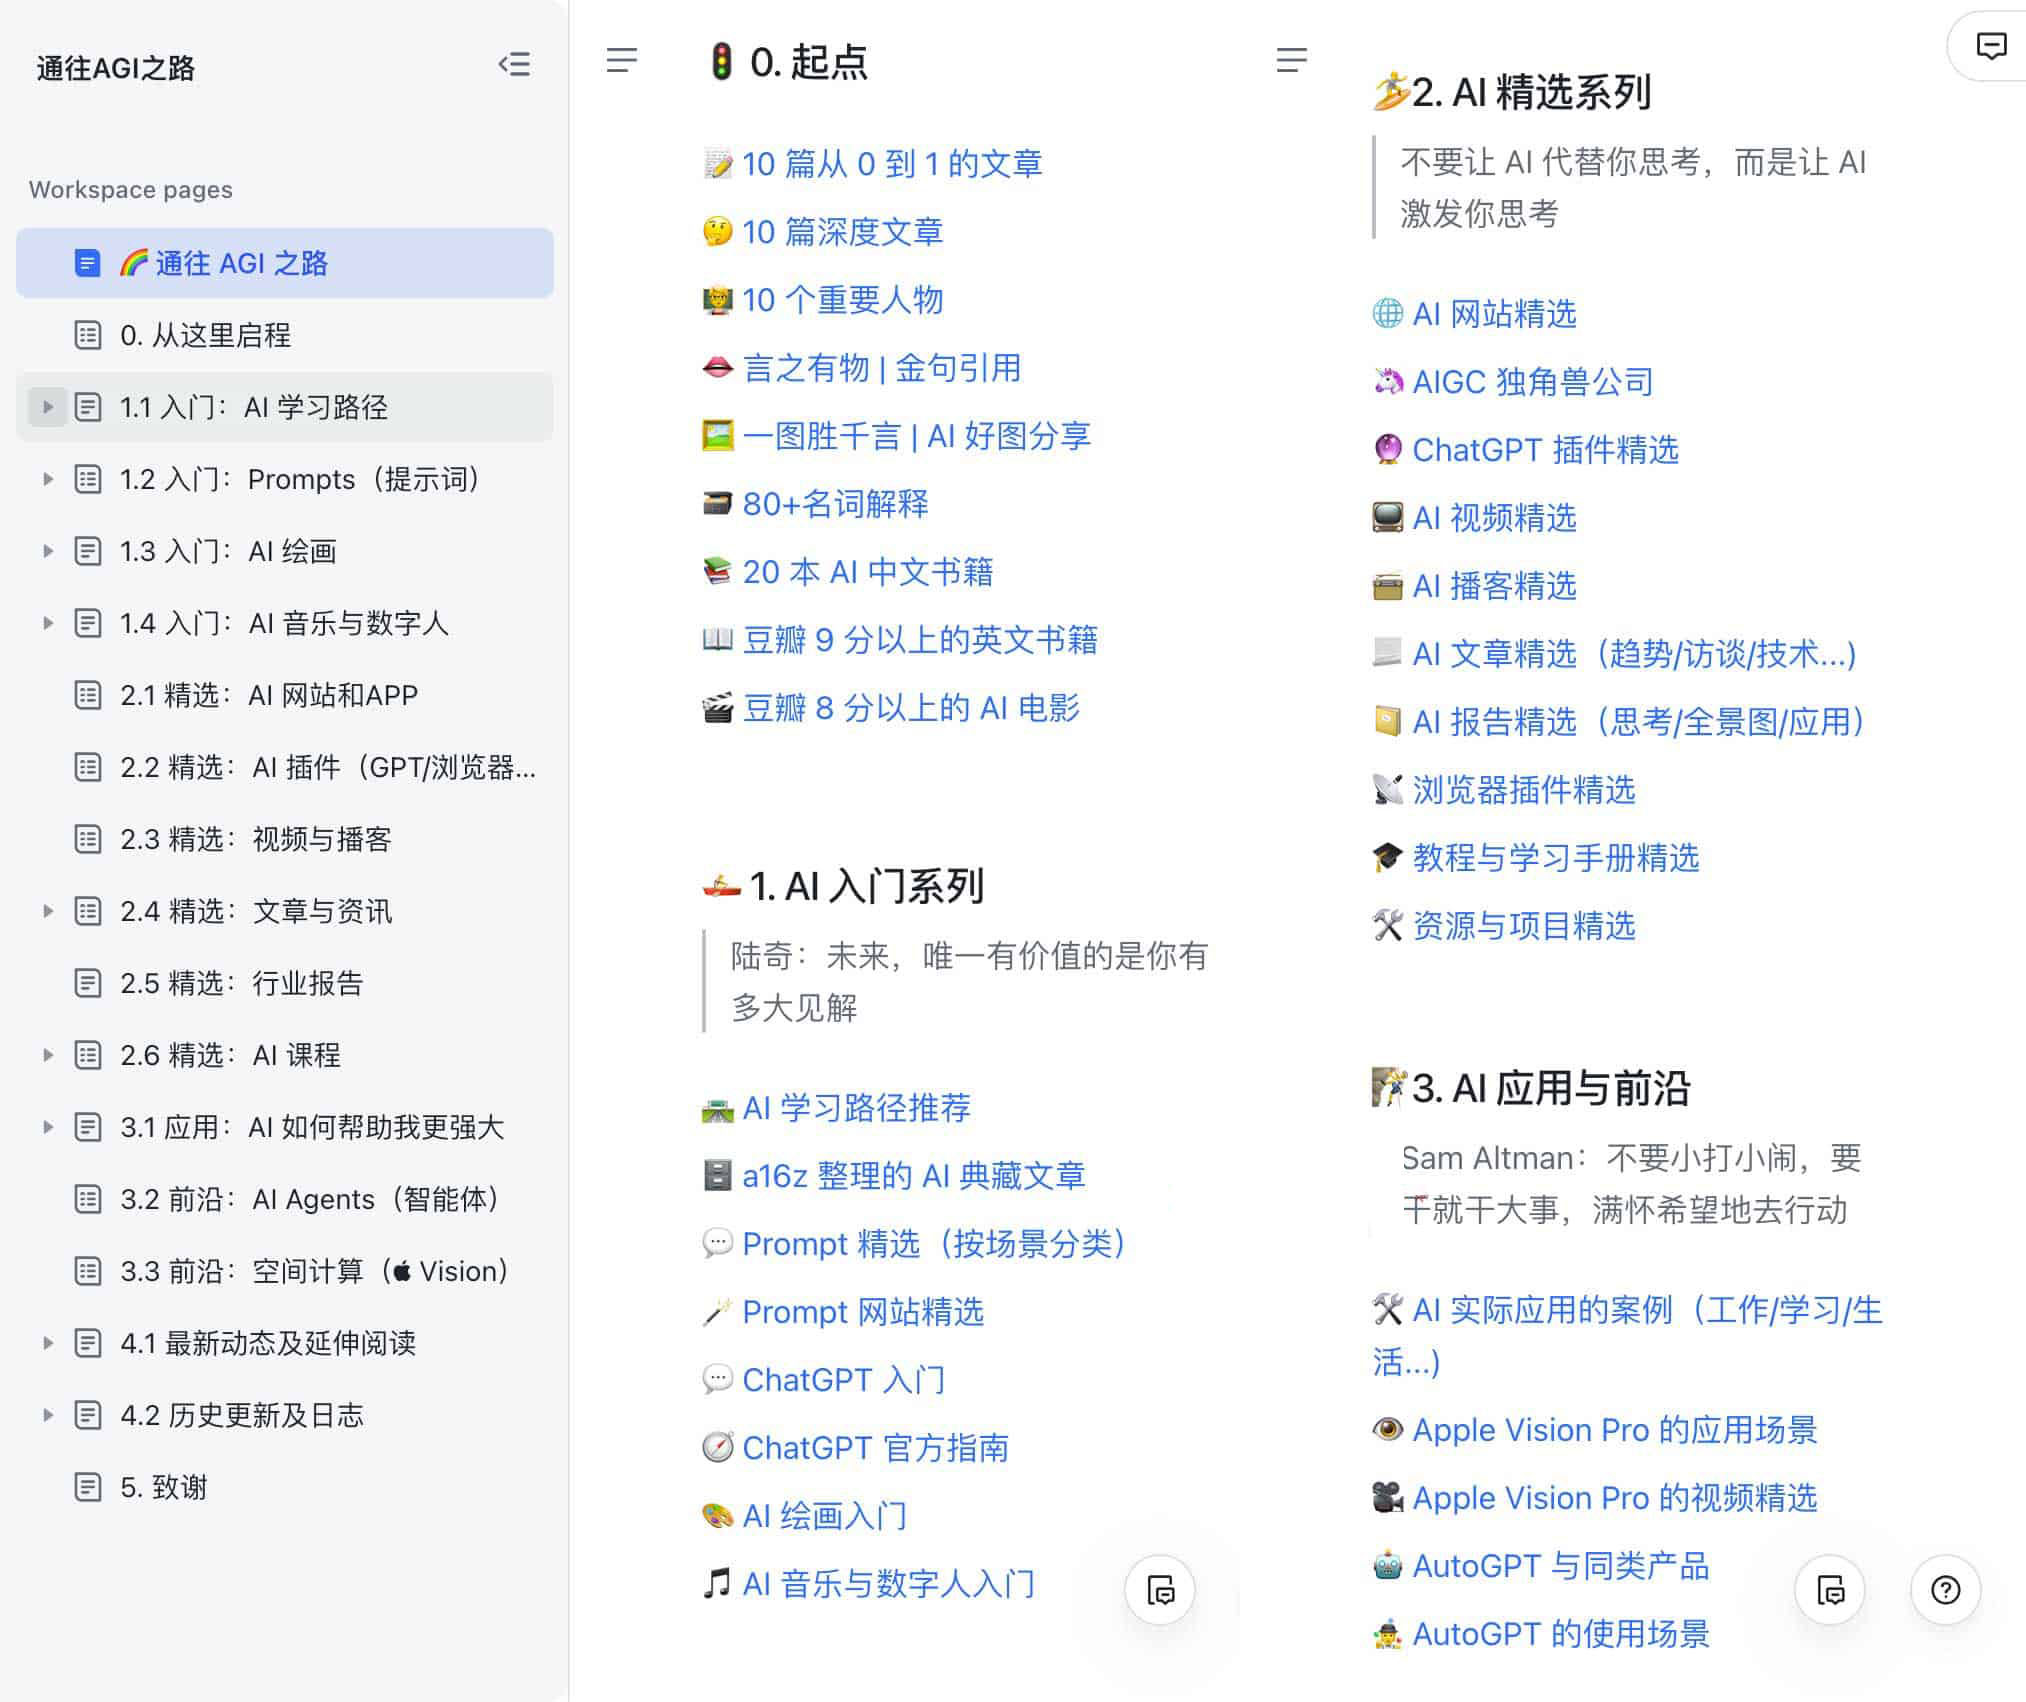Open link 豆瓣 8 分以上的 AI 电影
Screen dimensions: 2026x1702
coord(911,708)
